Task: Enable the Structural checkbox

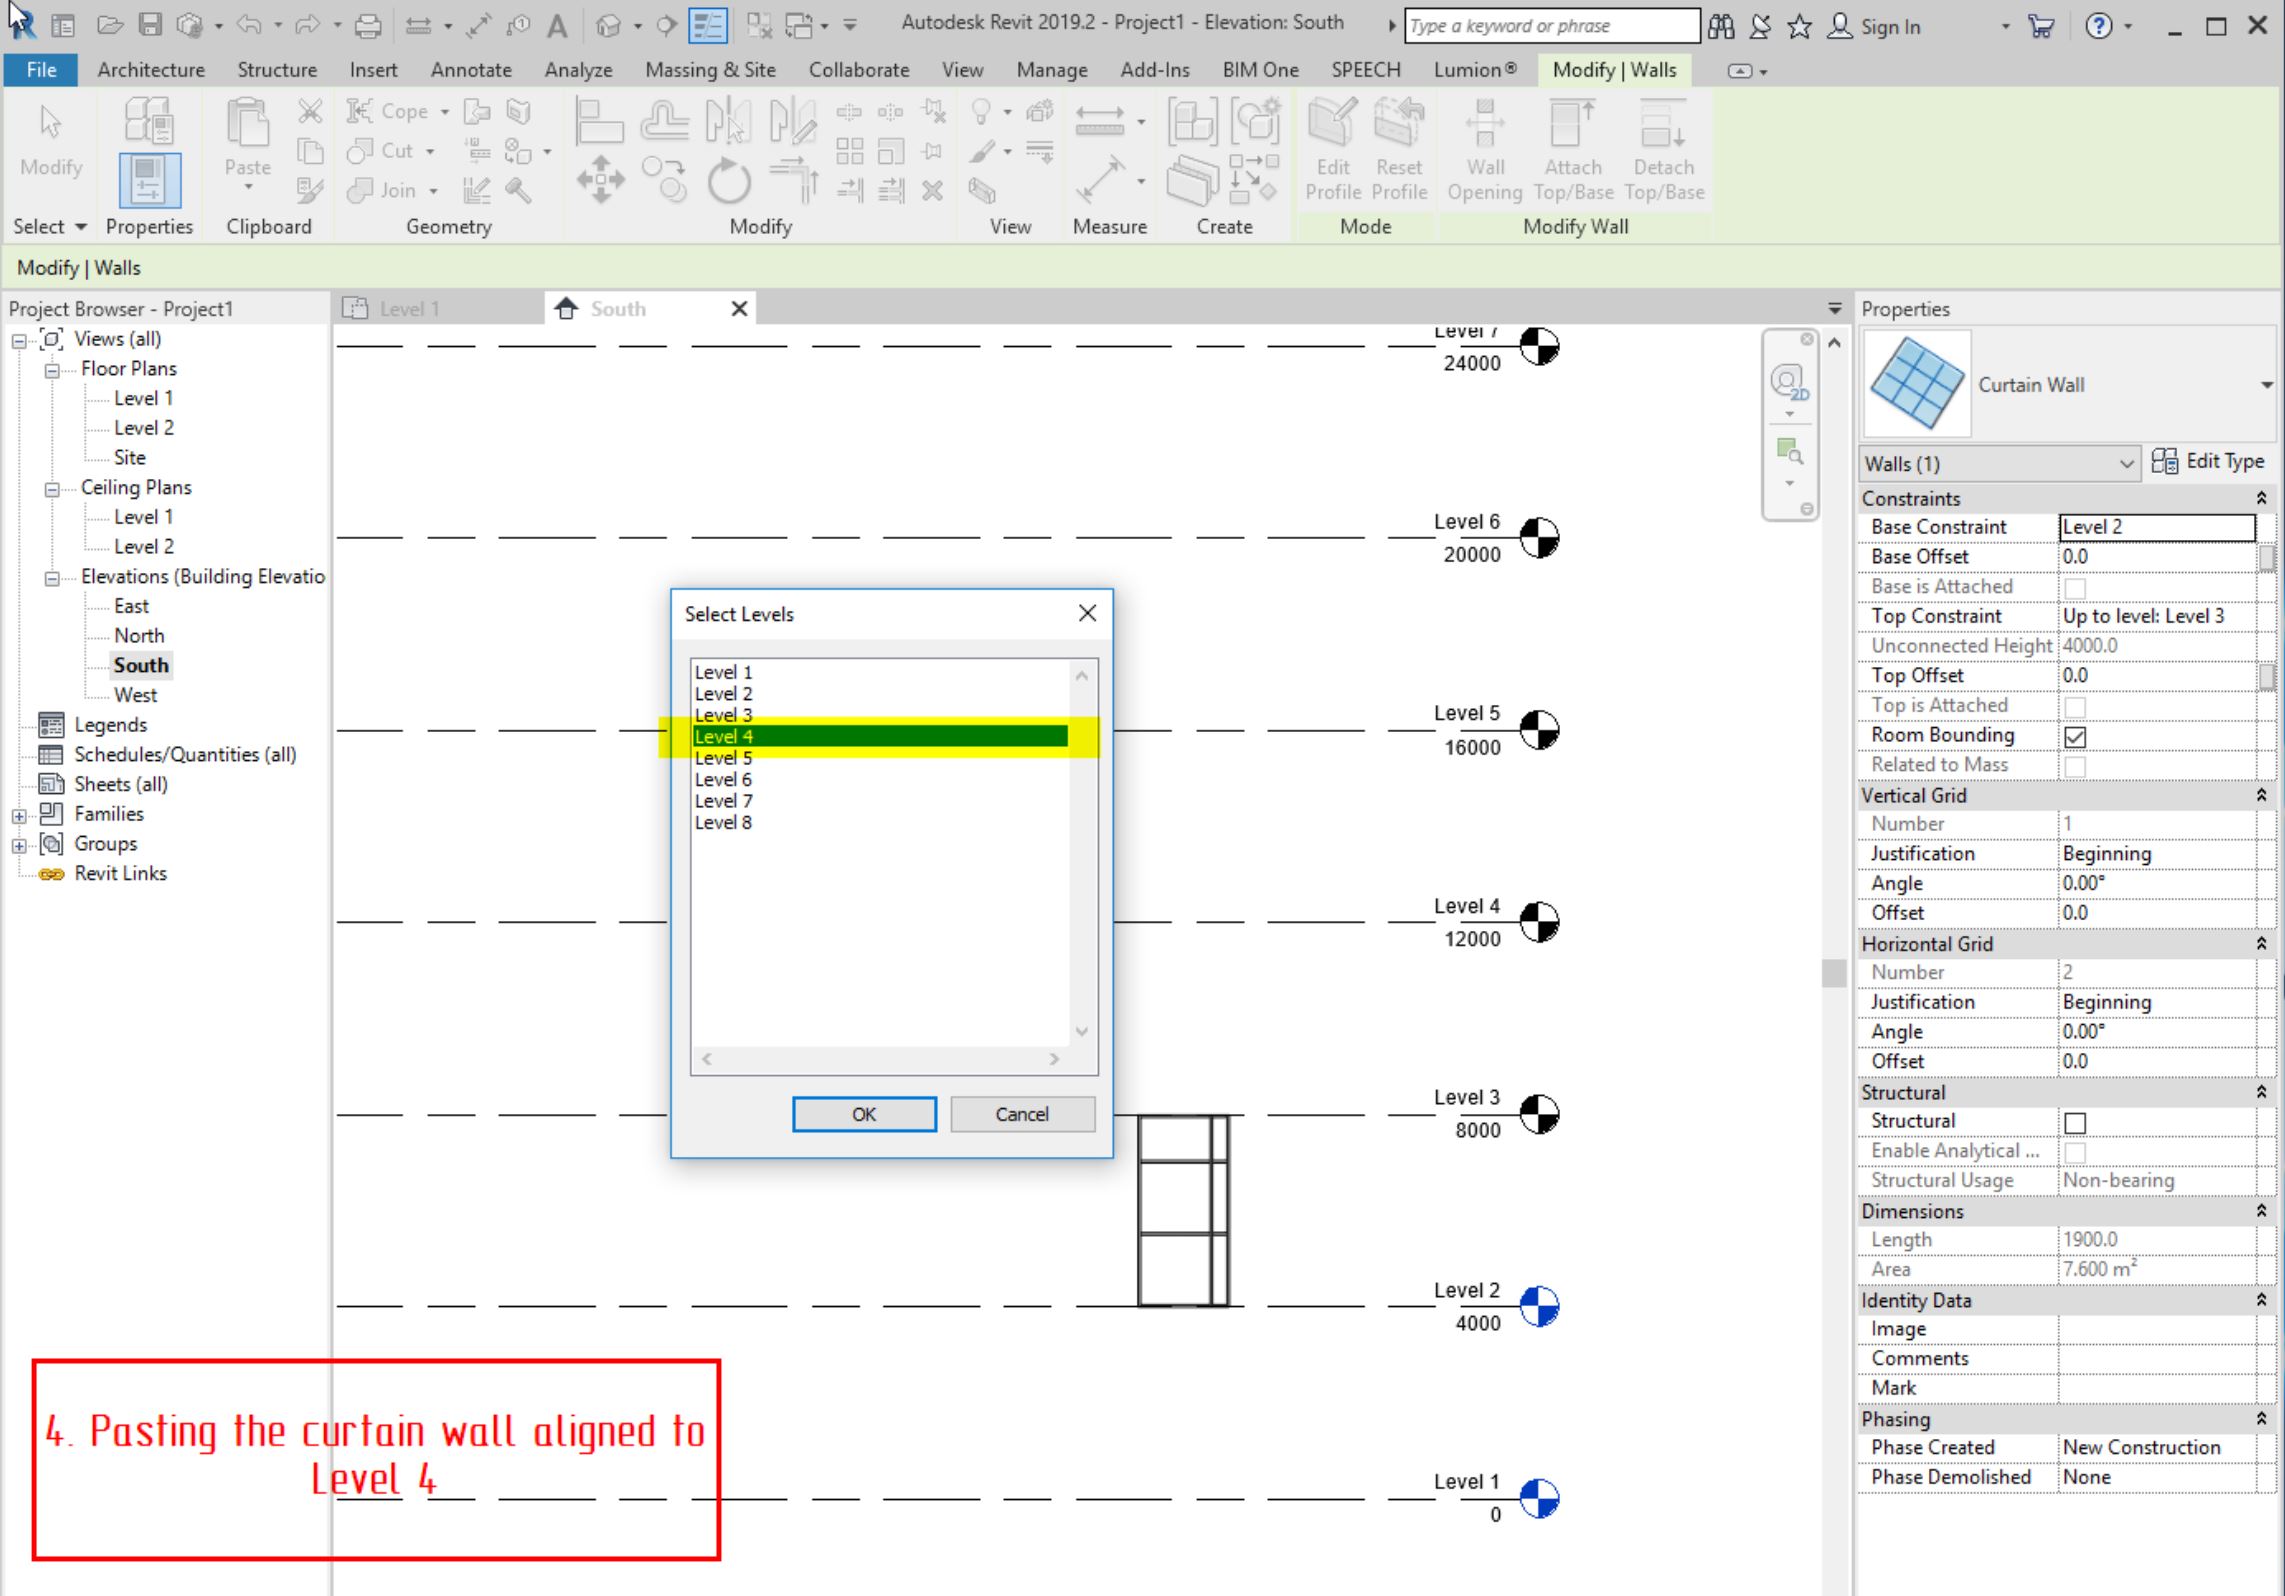Action: (x=2075, y=1121)
